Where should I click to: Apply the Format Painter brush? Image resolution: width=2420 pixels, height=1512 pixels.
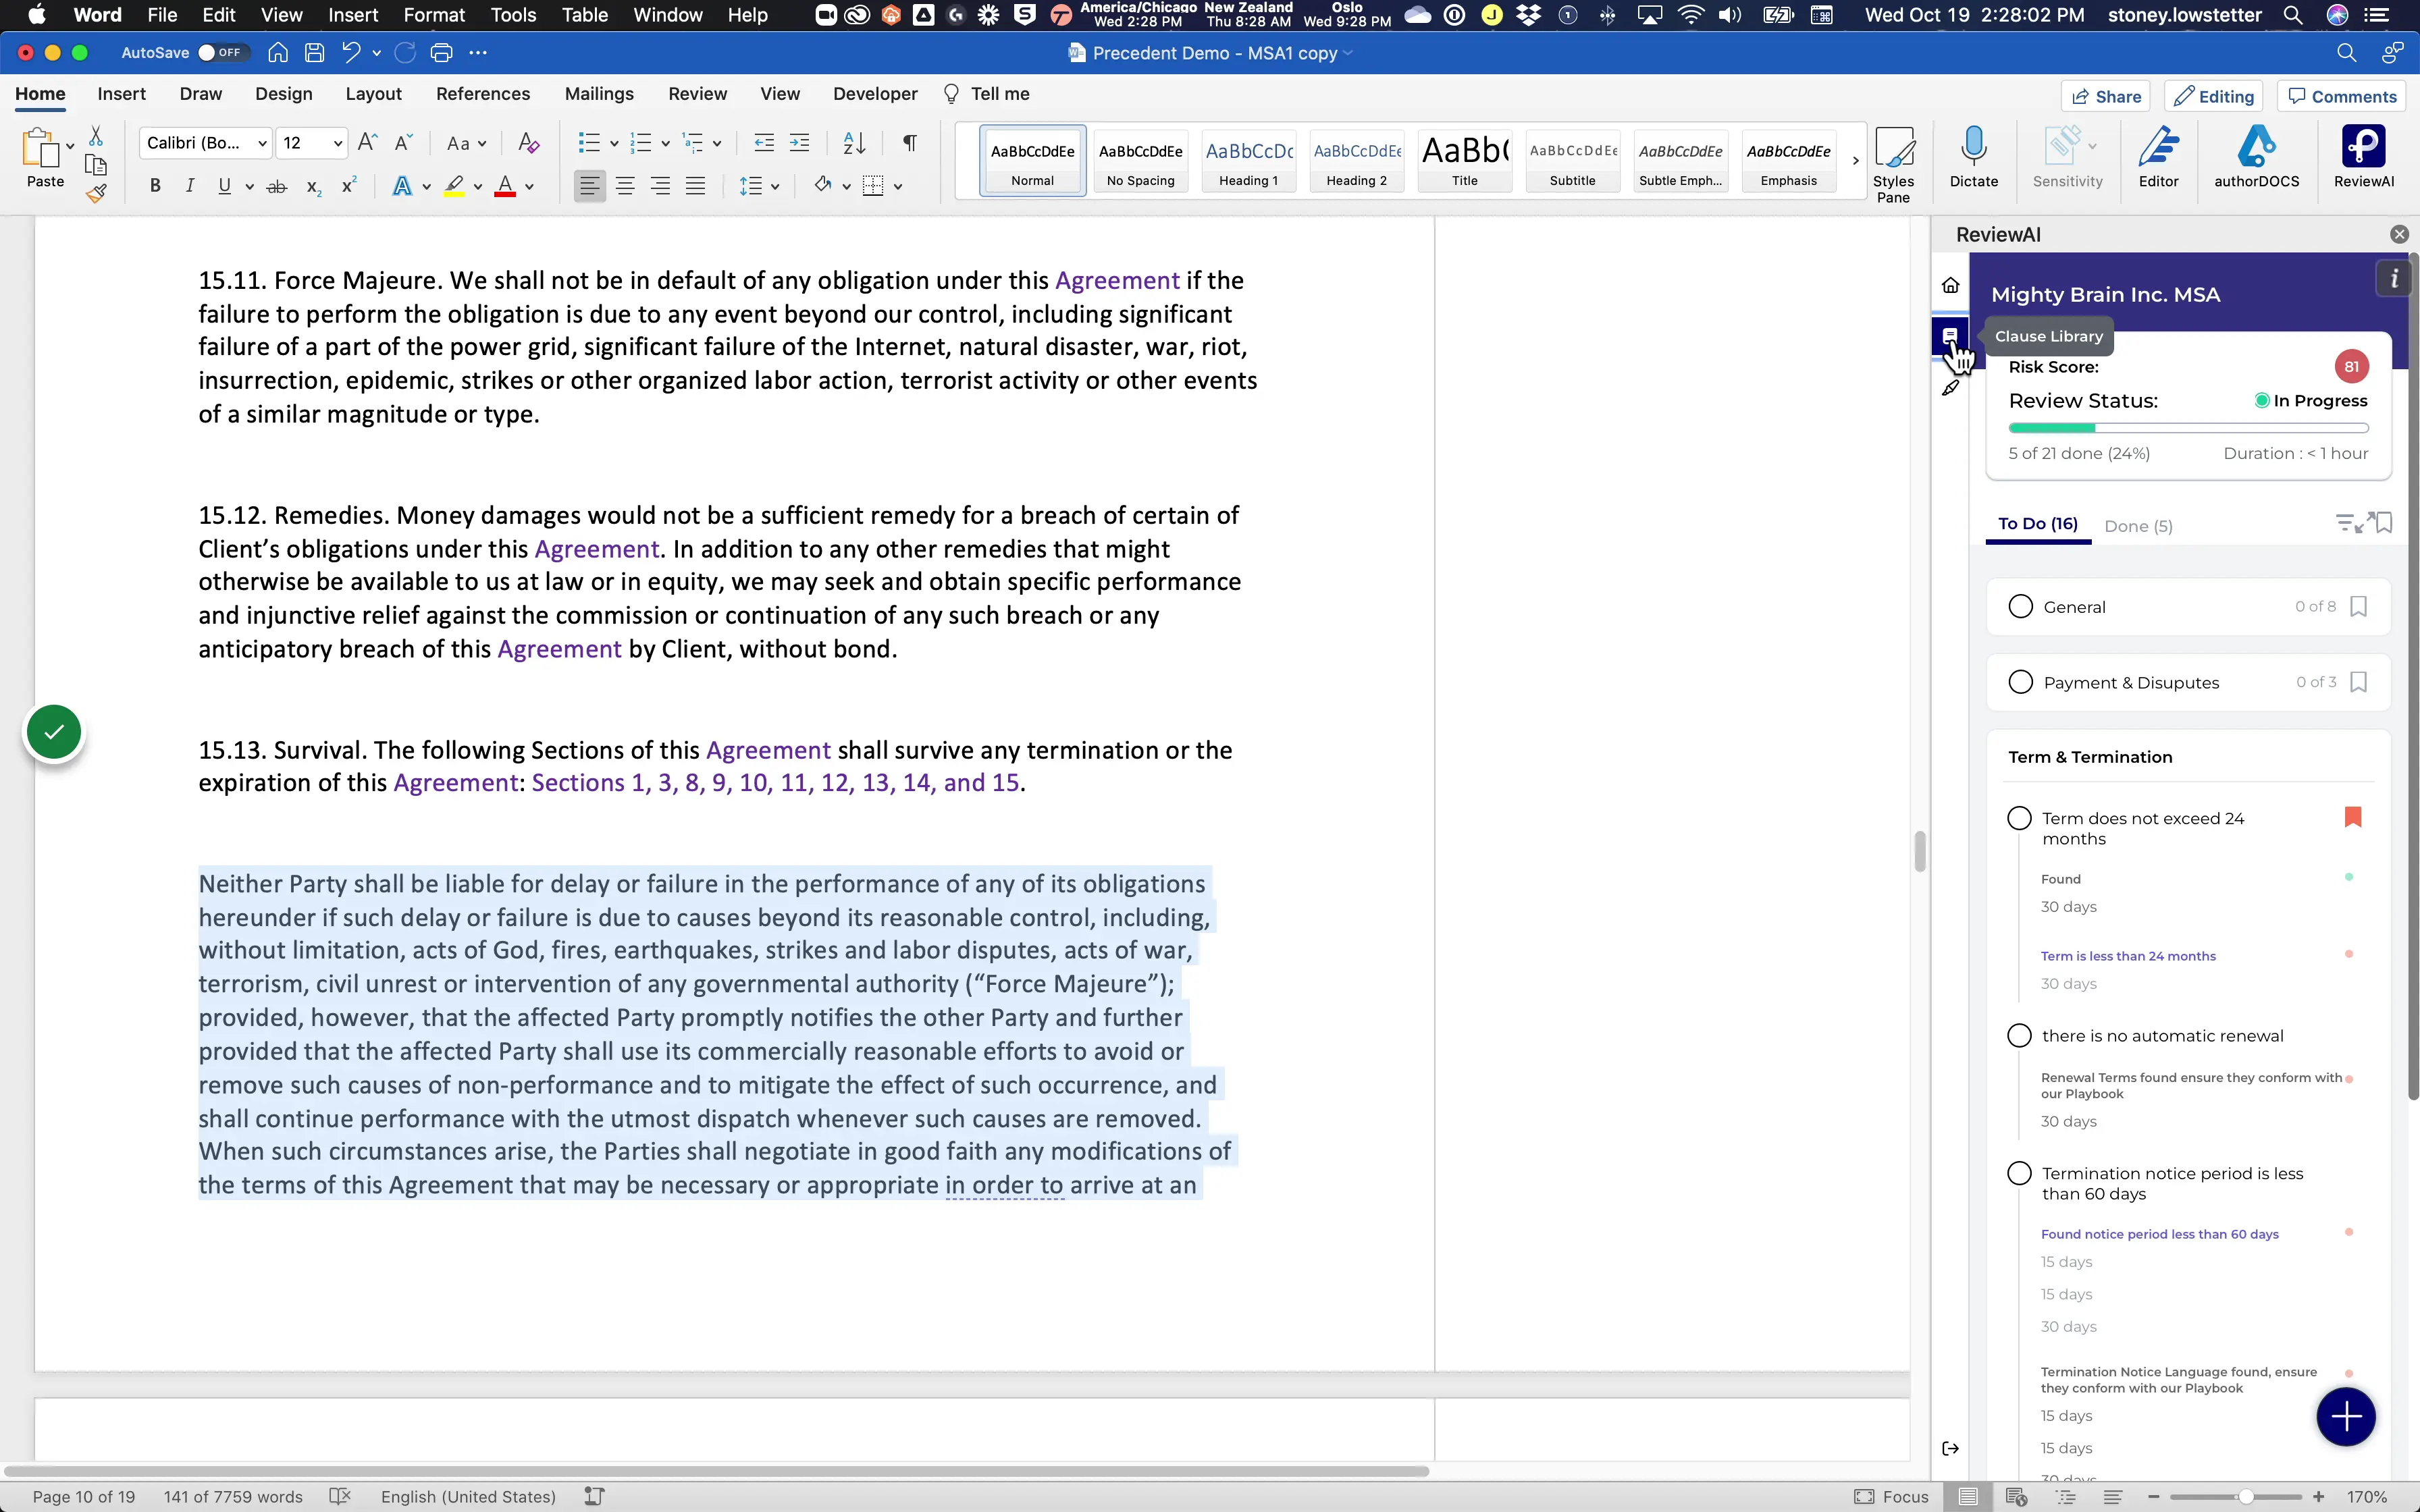(96, 194)
